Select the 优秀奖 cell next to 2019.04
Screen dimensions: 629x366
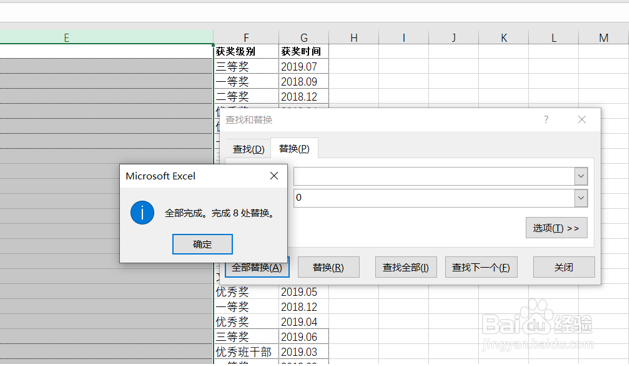coord(246,322)
